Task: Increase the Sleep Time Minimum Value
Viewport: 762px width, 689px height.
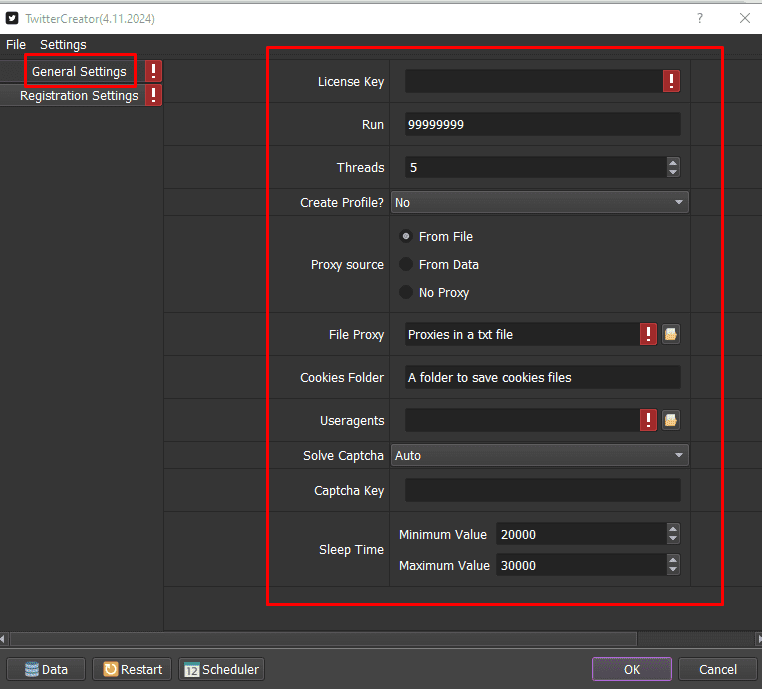Action: (x=673, y=530)
